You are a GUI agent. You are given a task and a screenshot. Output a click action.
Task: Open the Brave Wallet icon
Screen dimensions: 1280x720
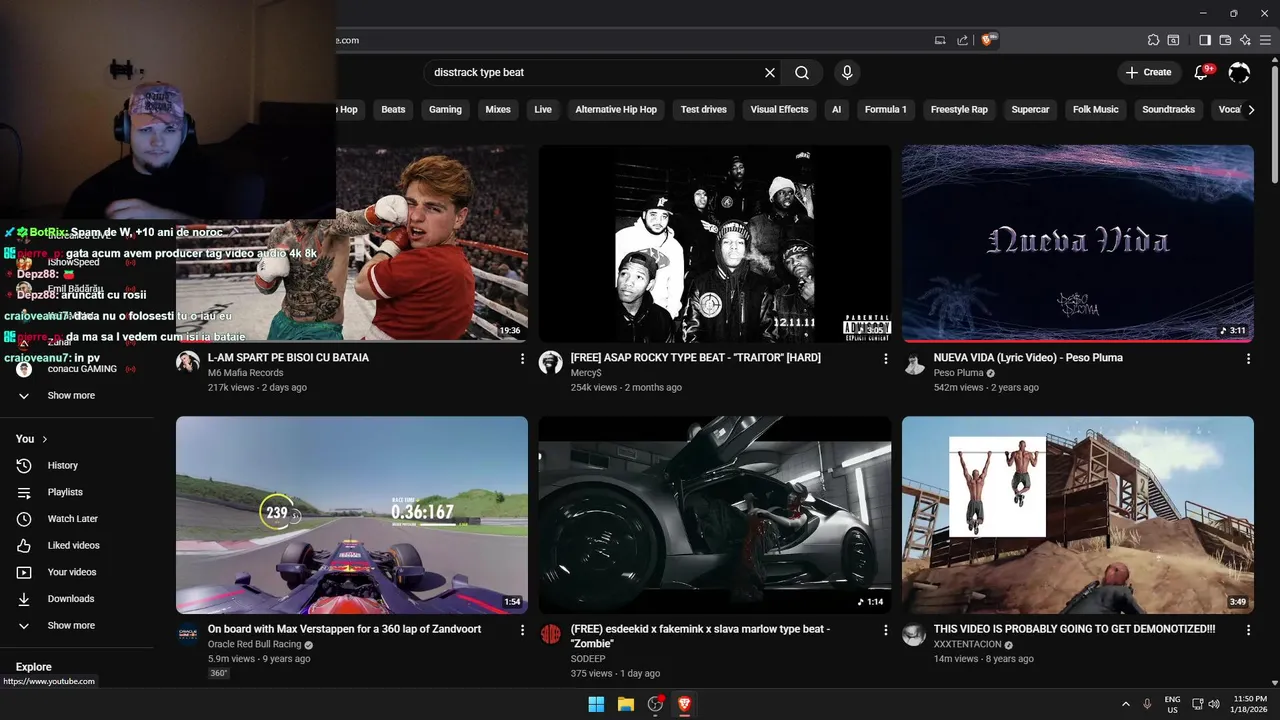click(x=1225, y=40)
